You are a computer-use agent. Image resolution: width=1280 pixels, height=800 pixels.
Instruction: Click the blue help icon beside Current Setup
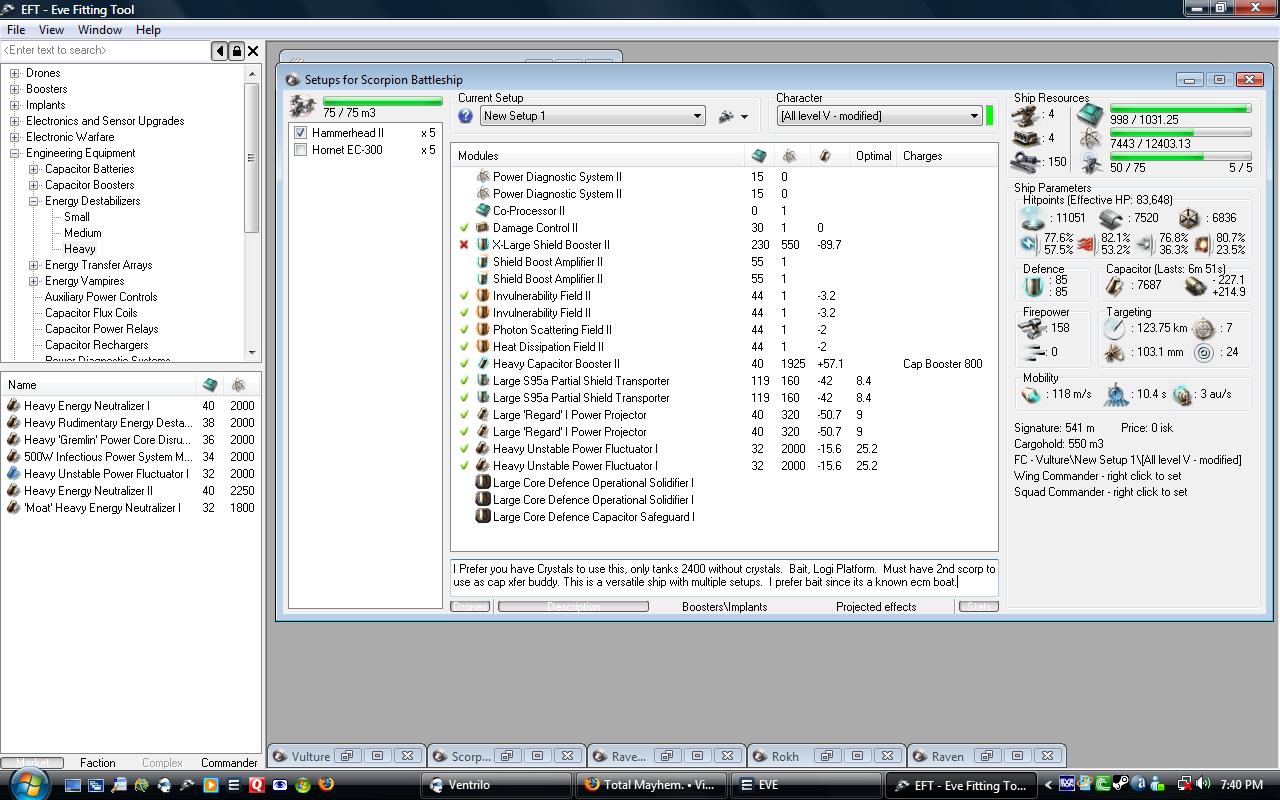tap(465, 116)
